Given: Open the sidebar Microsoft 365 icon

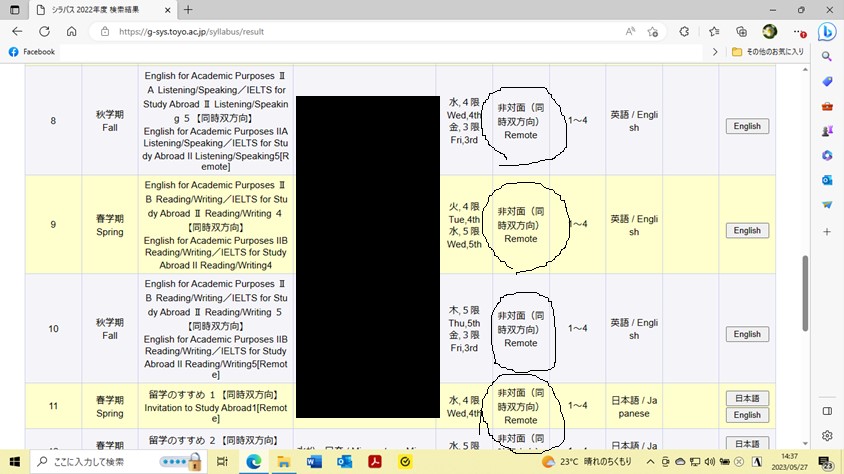Looking at the screenshot, I should click(827, 155).
